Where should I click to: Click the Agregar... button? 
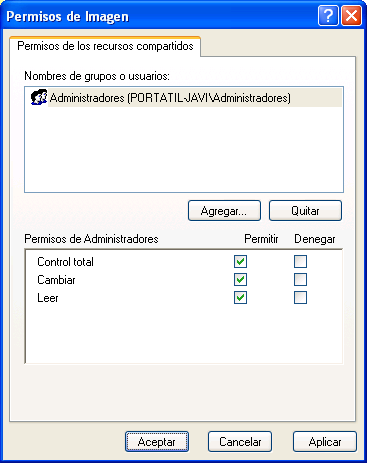point(224,210)
